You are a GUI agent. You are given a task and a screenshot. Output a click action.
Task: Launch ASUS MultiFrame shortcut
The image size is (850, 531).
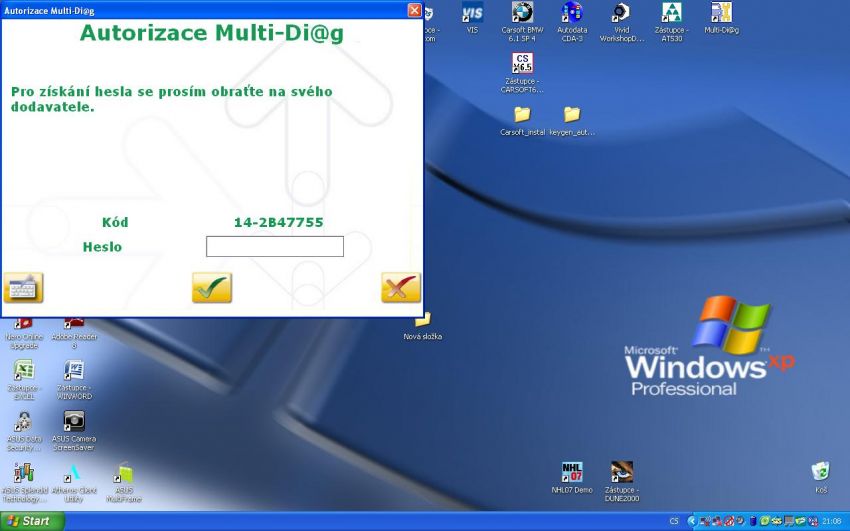pos(124,482)
